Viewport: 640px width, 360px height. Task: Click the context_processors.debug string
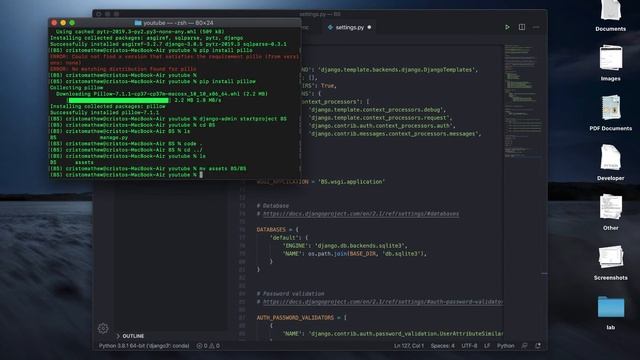point(377,109)
